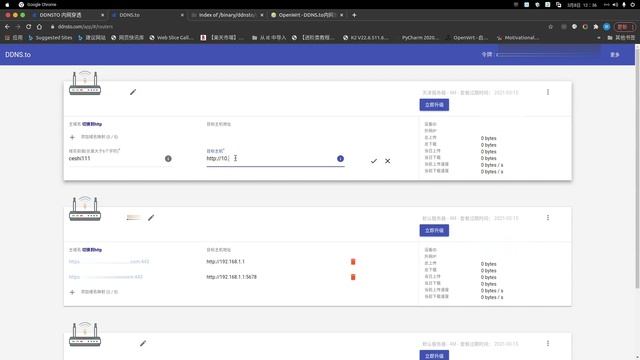Image resolution: width=640 pixels, height=360 pixels.
Task: Open second https domain link in second card
Action: (x=106, y=277)
